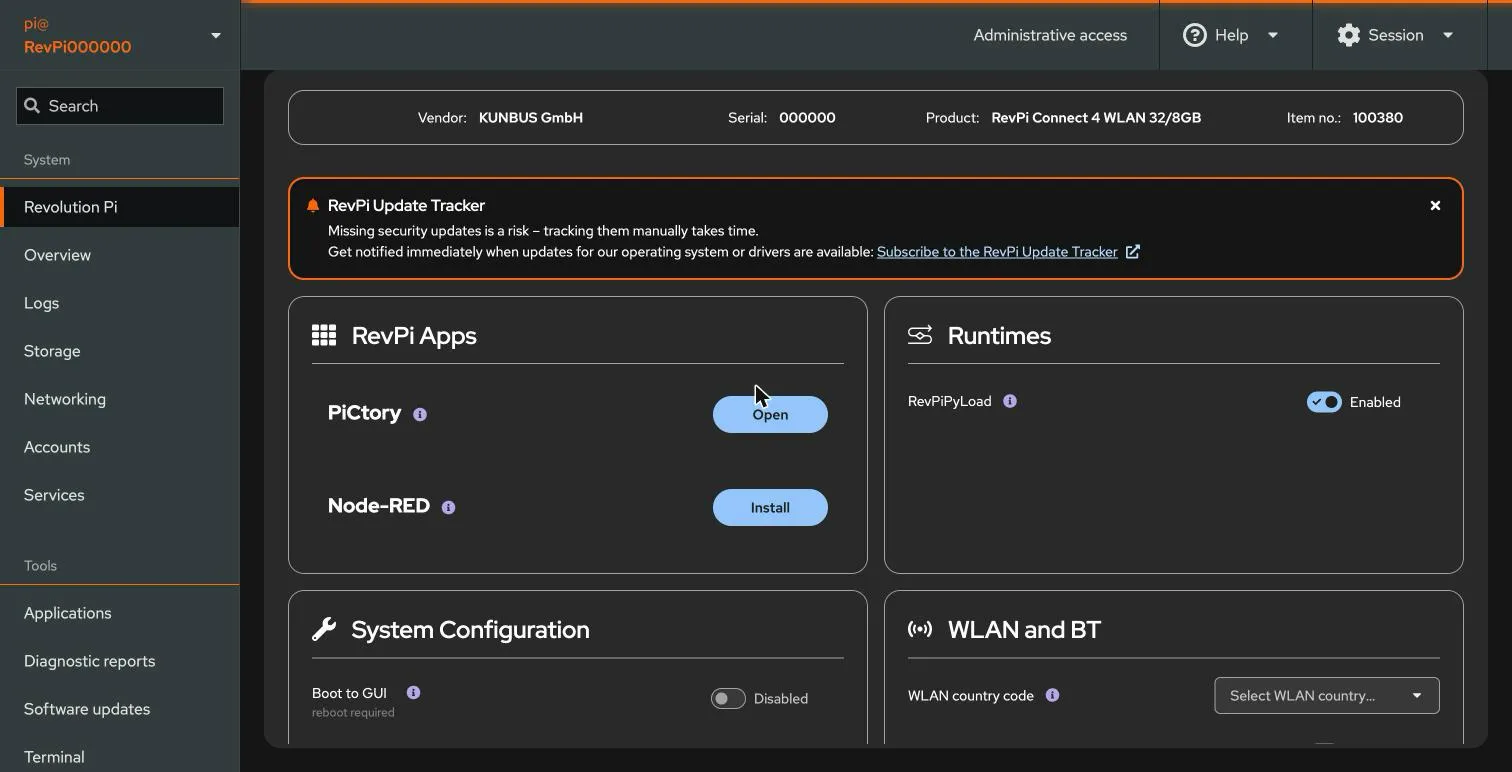The height and width of the screenshot is (772, 1512).
Task: Click the RevPi Update Tracker bell icon
Action: pos(313,205)
